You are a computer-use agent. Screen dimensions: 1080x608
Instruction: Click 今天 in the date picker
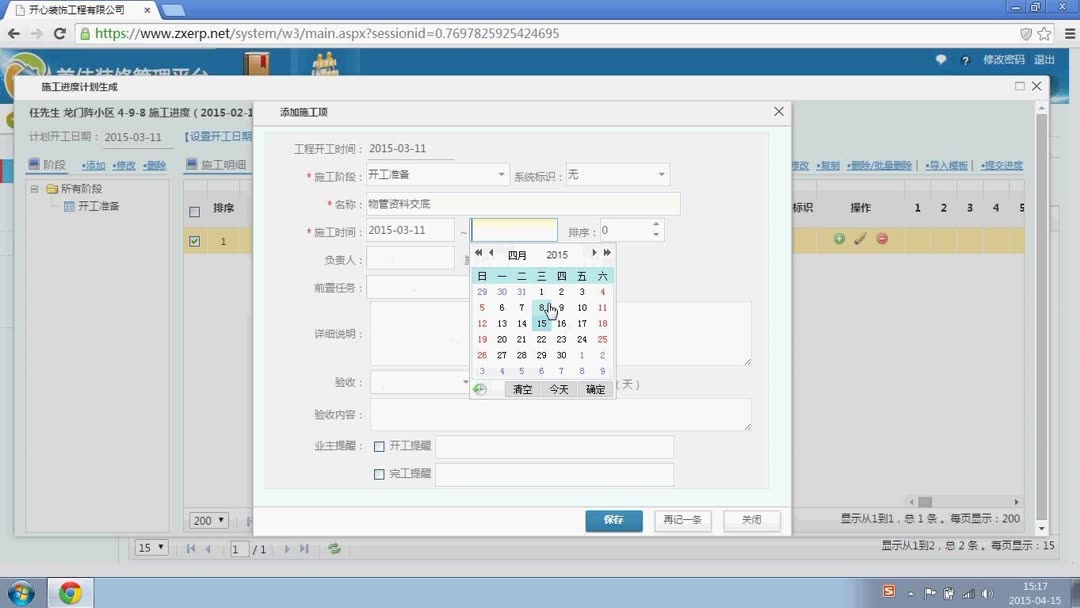557,389
